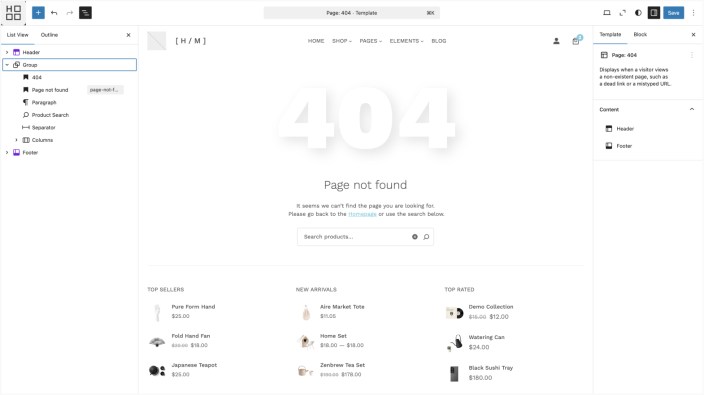Expand the Columns tree item
Screen dimensions: 704x395
tap(16, 140)
